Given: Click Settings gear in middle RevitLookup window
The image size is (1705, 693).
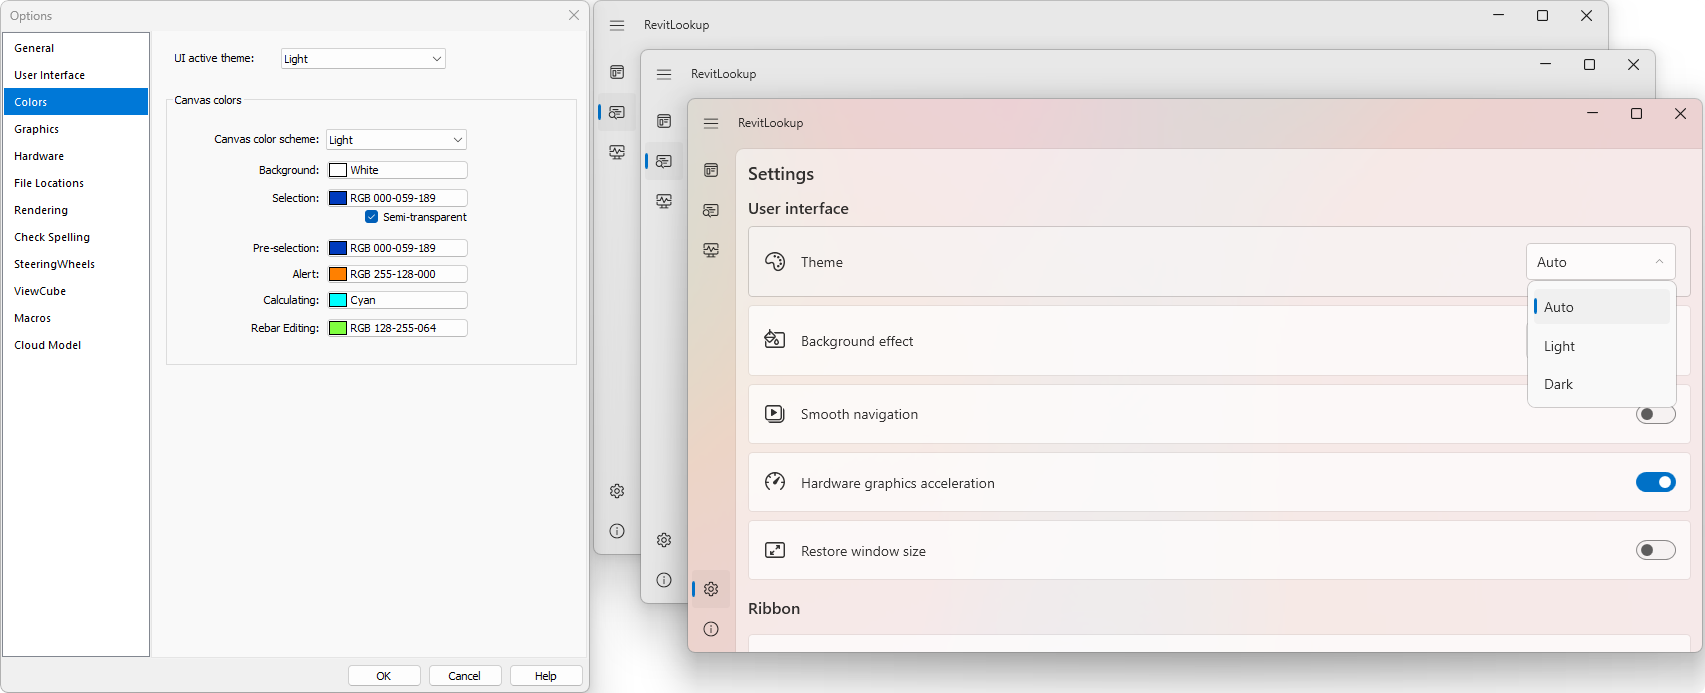Looking at the screenshot, I should pyautogui.click(x=664, y=540).
